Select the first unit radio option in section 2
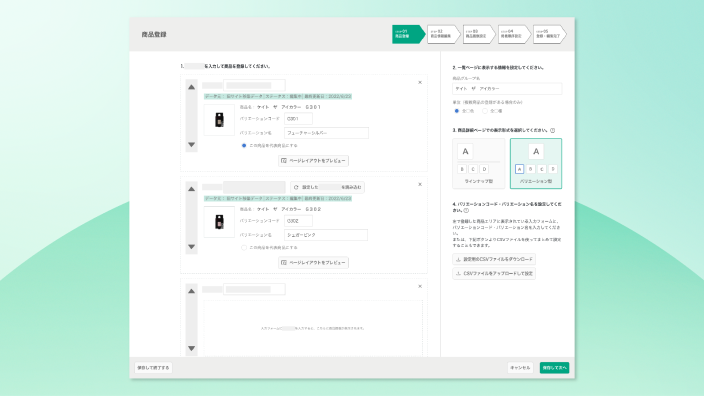 click(457, 111)
